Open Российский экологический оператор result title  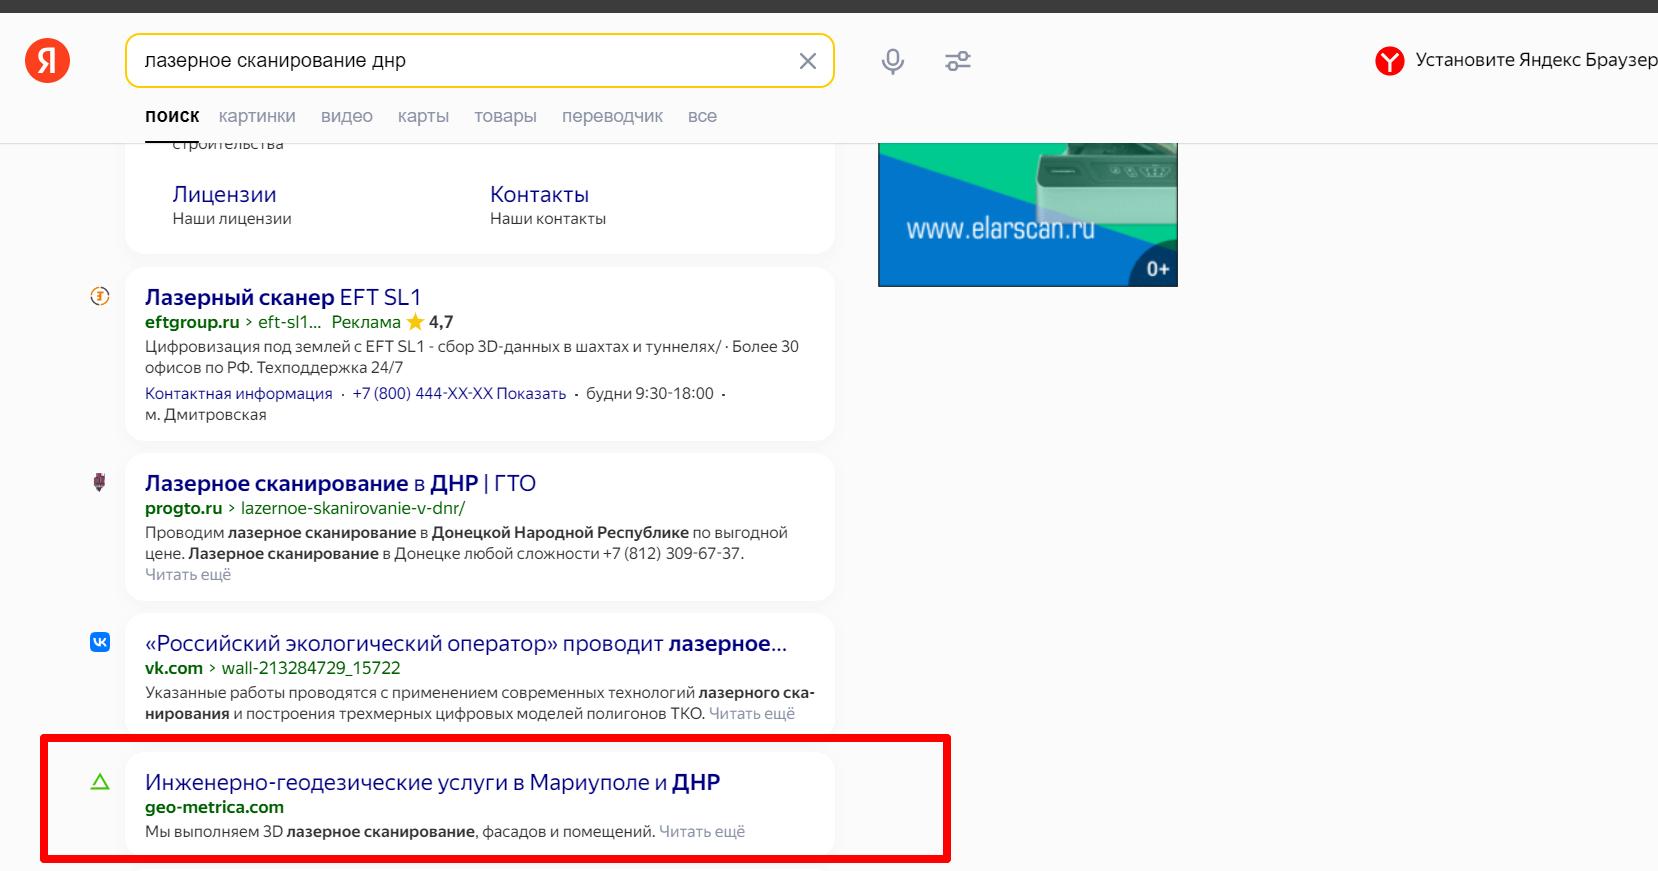[466, 643]
